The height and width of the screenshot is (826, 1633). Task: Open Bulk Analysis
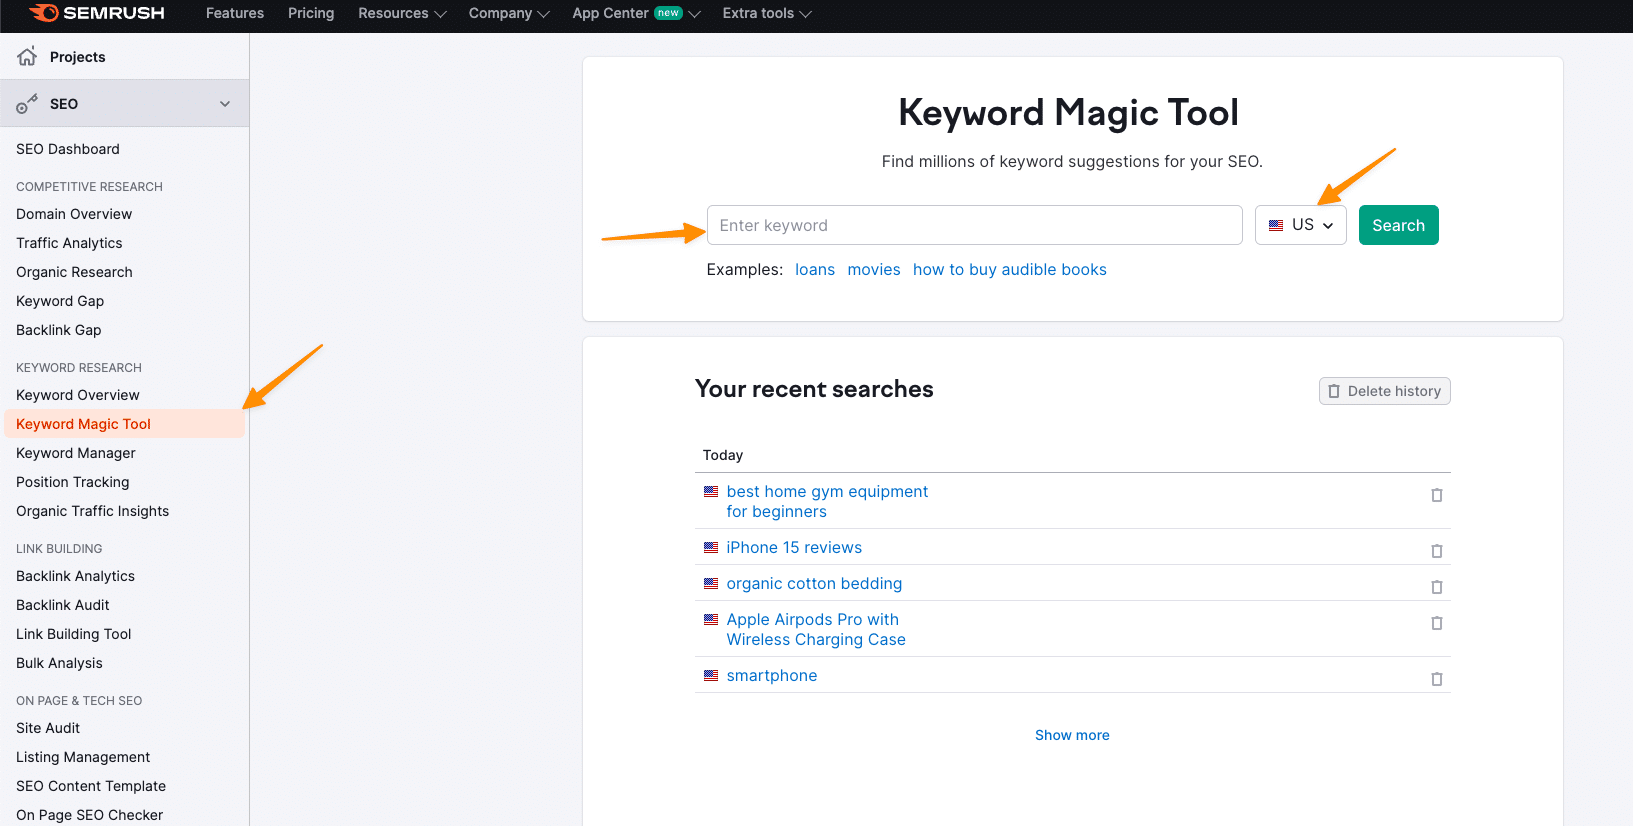(59, 663)
